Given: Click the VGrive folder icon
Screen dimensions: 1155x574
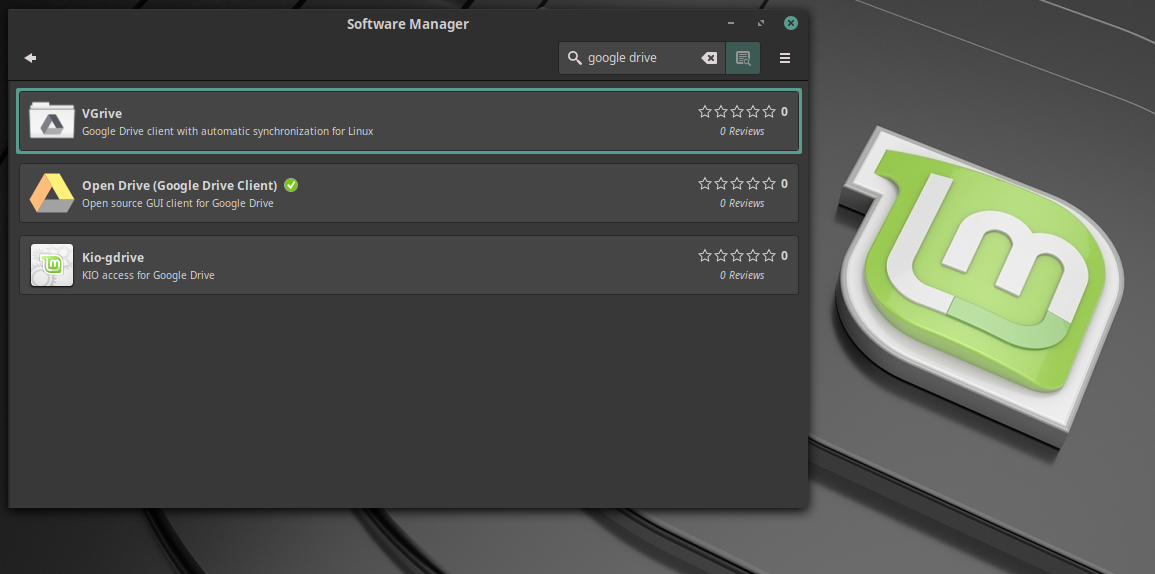Looking at the screenshot, I should [x=52, y=120].
